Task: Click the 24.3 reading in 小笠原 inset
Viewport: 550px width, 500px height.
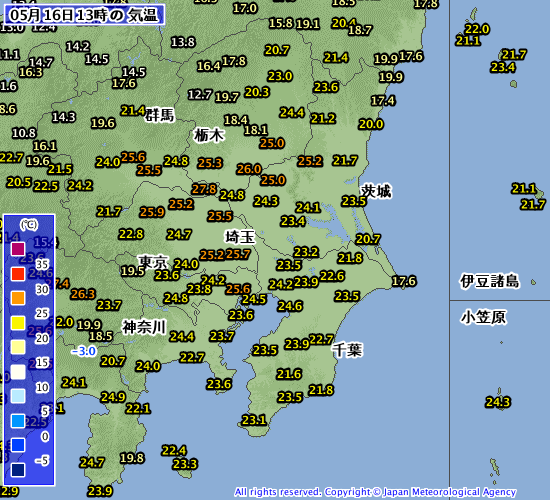Action: [x=498, y=402]
